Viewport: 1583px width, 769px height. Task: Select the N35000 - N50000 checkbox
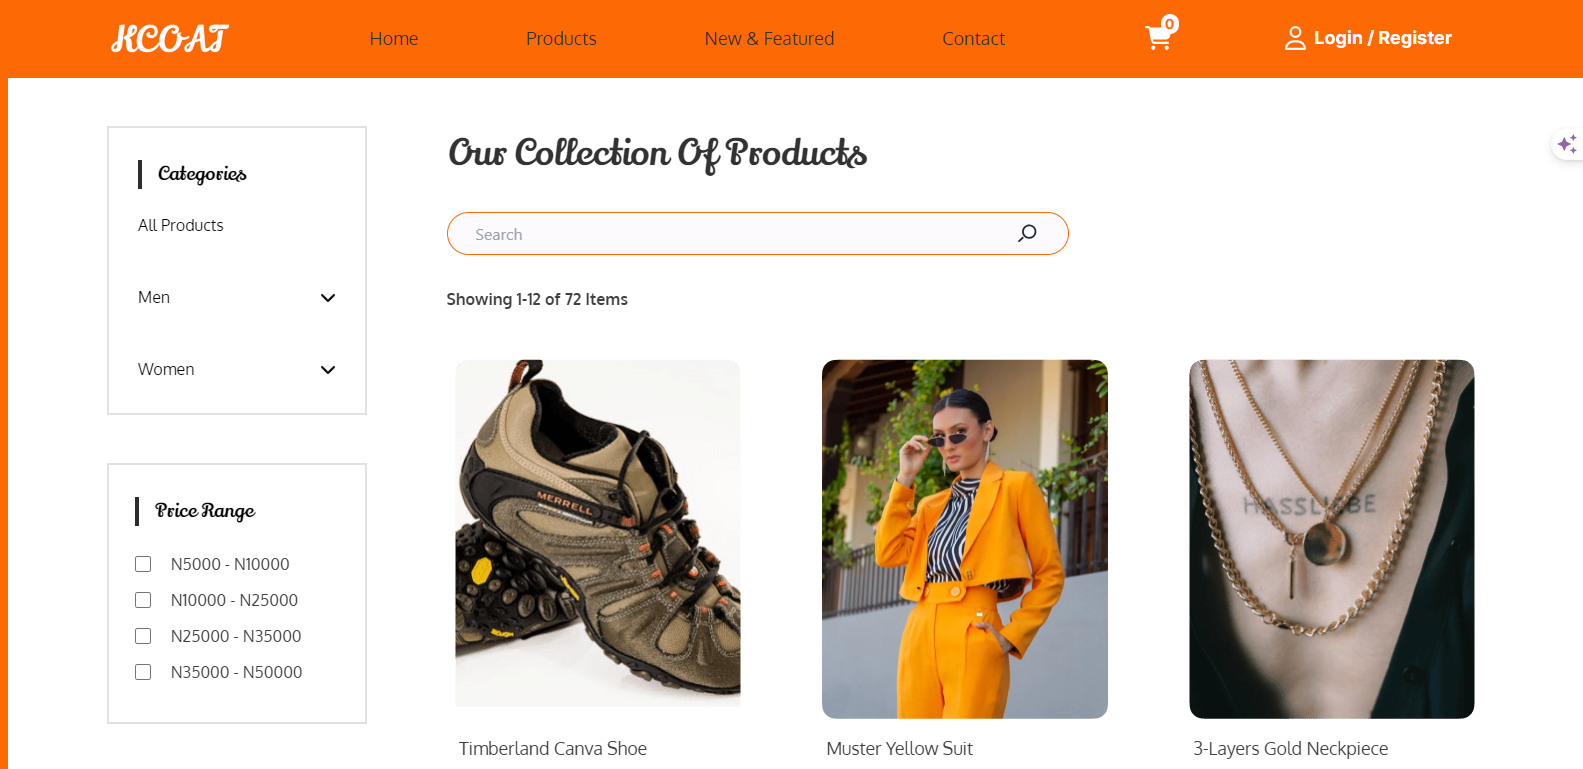click(x=143, y=671)
